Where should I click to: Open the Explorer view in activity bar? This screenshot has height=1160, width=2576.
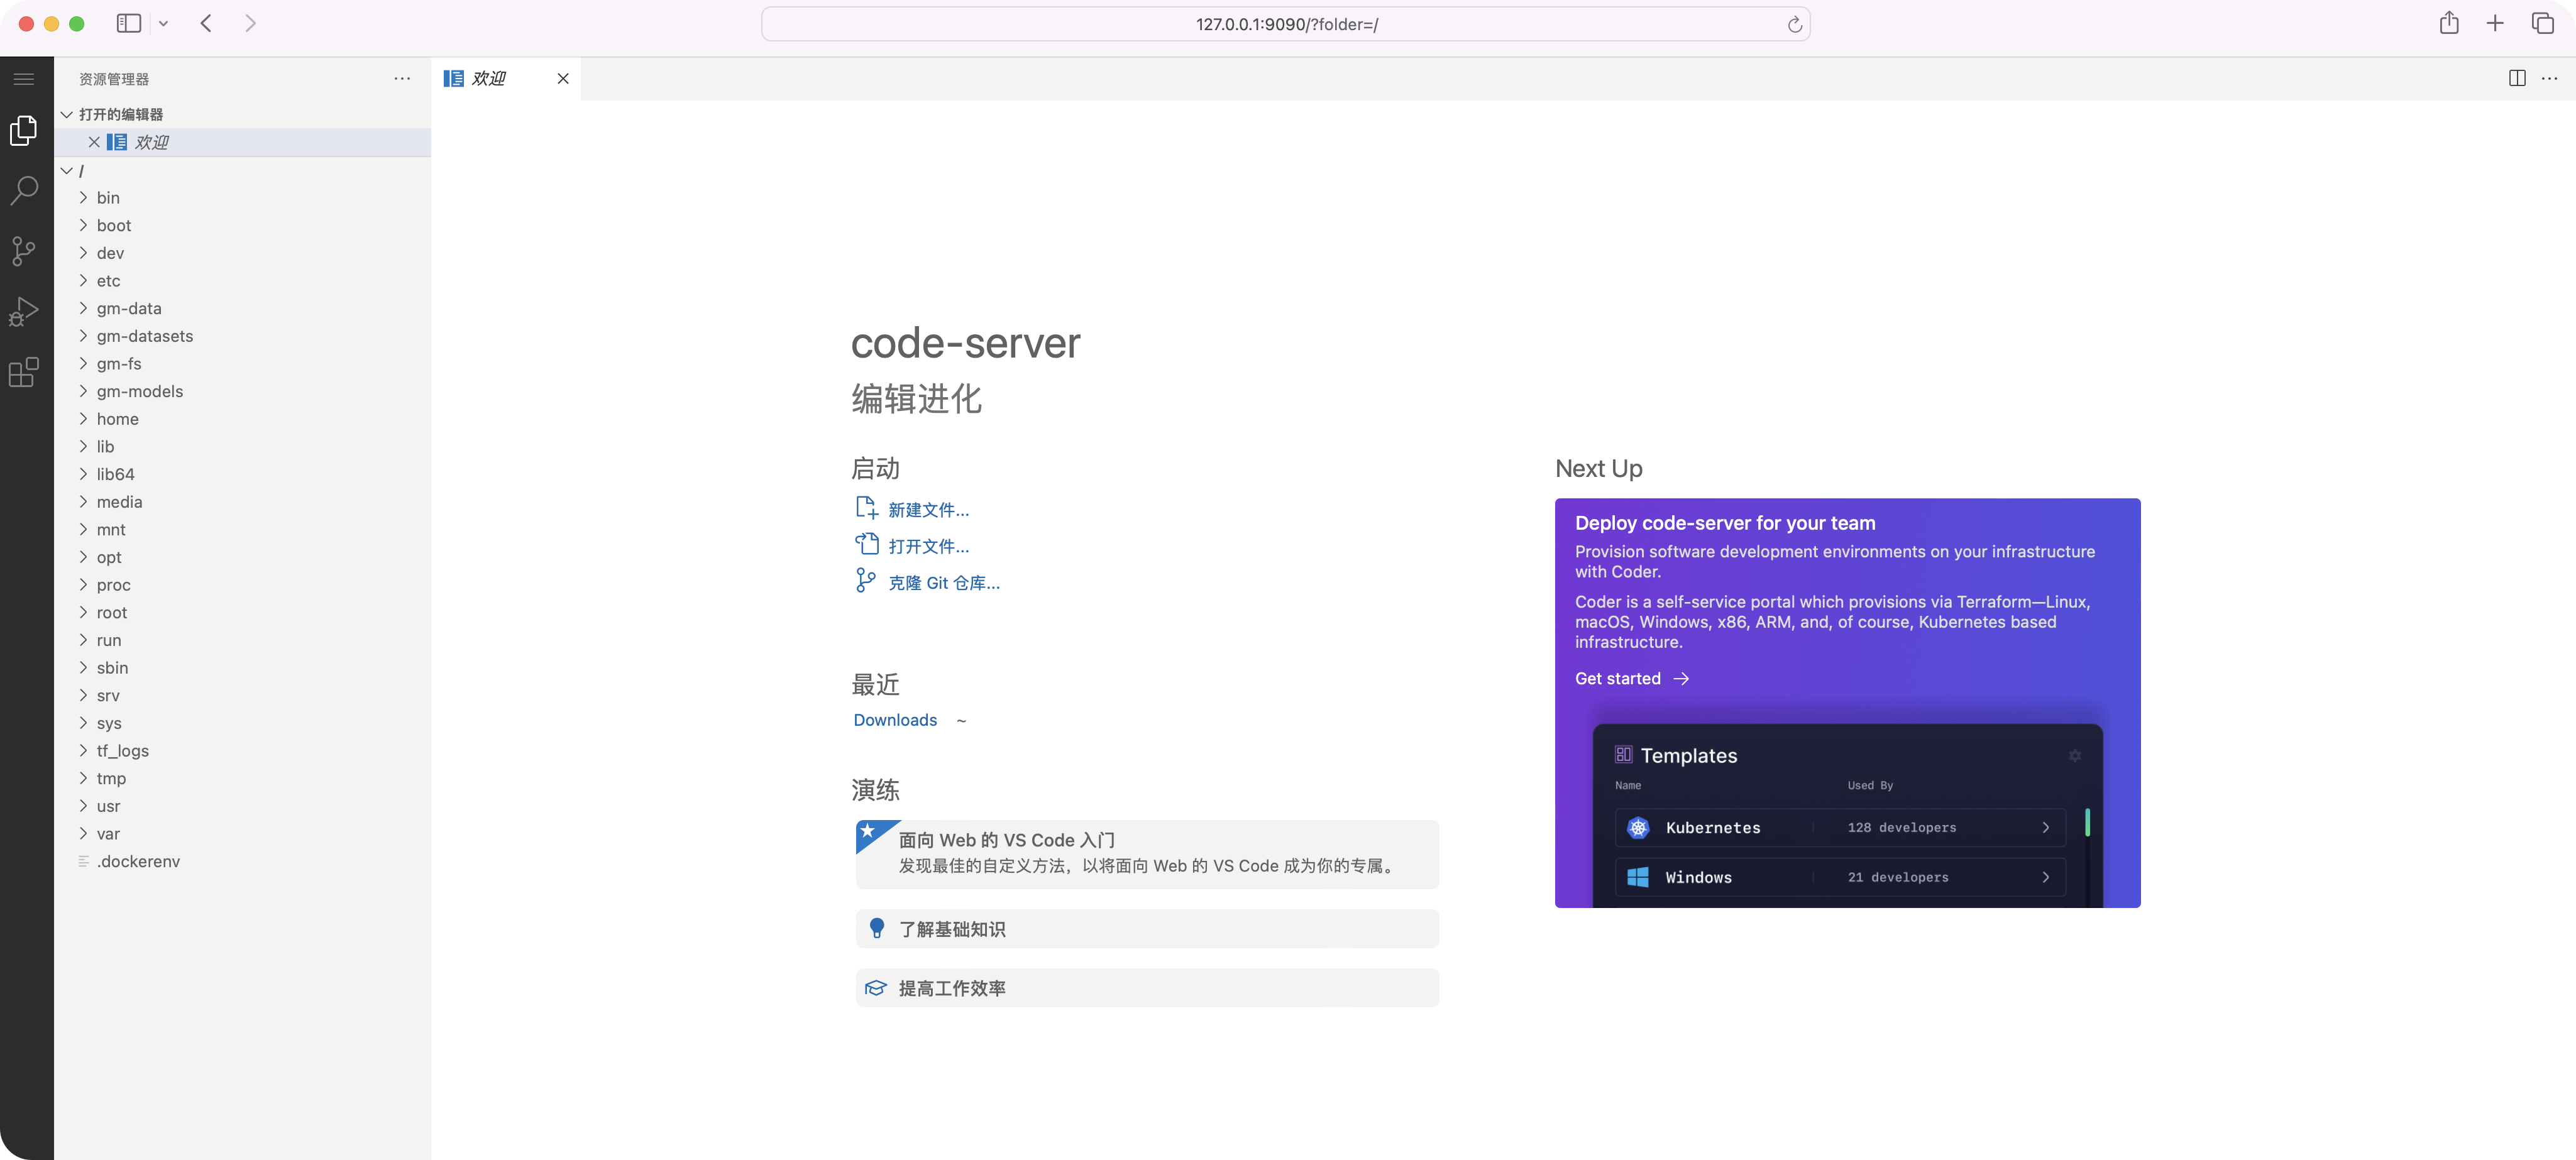pyautogui.click(x=24, y=131)
